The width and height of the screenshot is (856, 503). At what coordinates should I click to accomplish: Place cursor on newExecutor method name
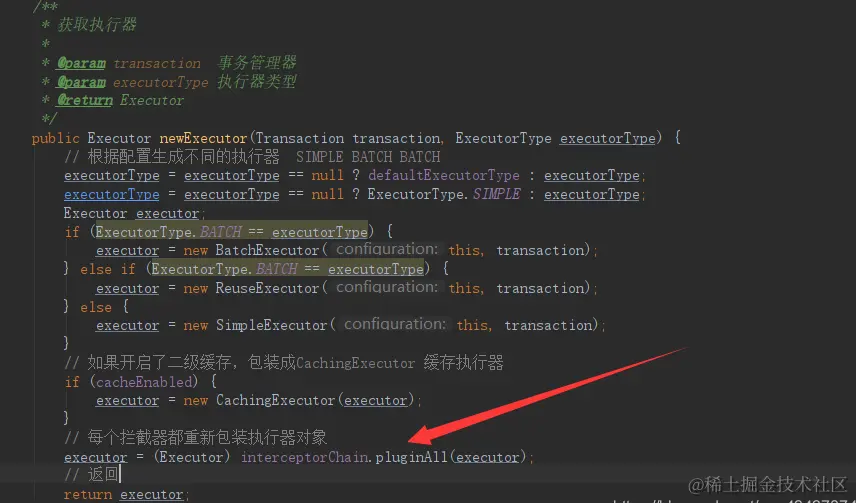pyautogui.click(x=204, y=139)
